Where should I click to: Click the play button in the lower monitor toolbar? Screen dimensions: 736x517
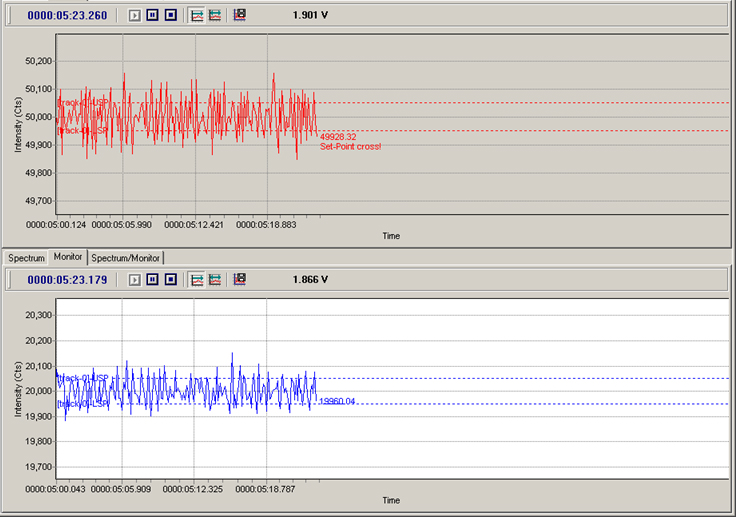click(x=135, y=280)
